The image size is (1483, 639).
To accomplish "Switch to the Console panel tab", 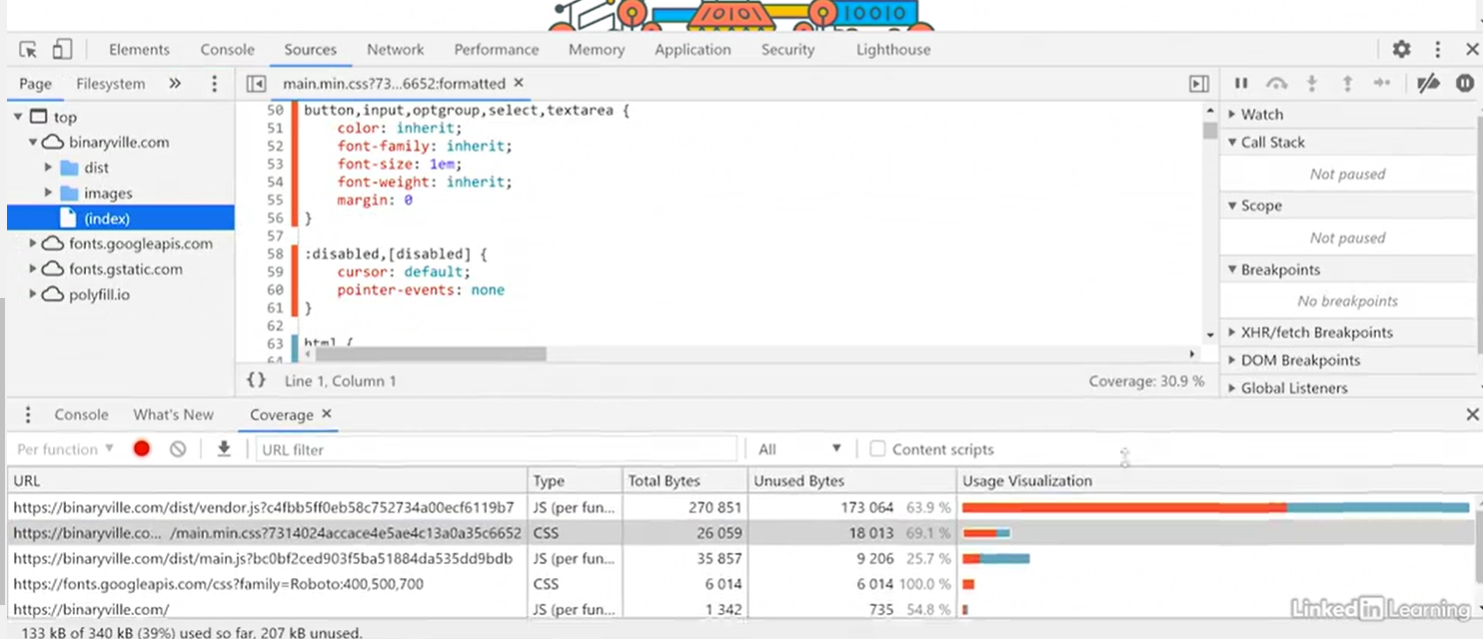I will 227,49.
